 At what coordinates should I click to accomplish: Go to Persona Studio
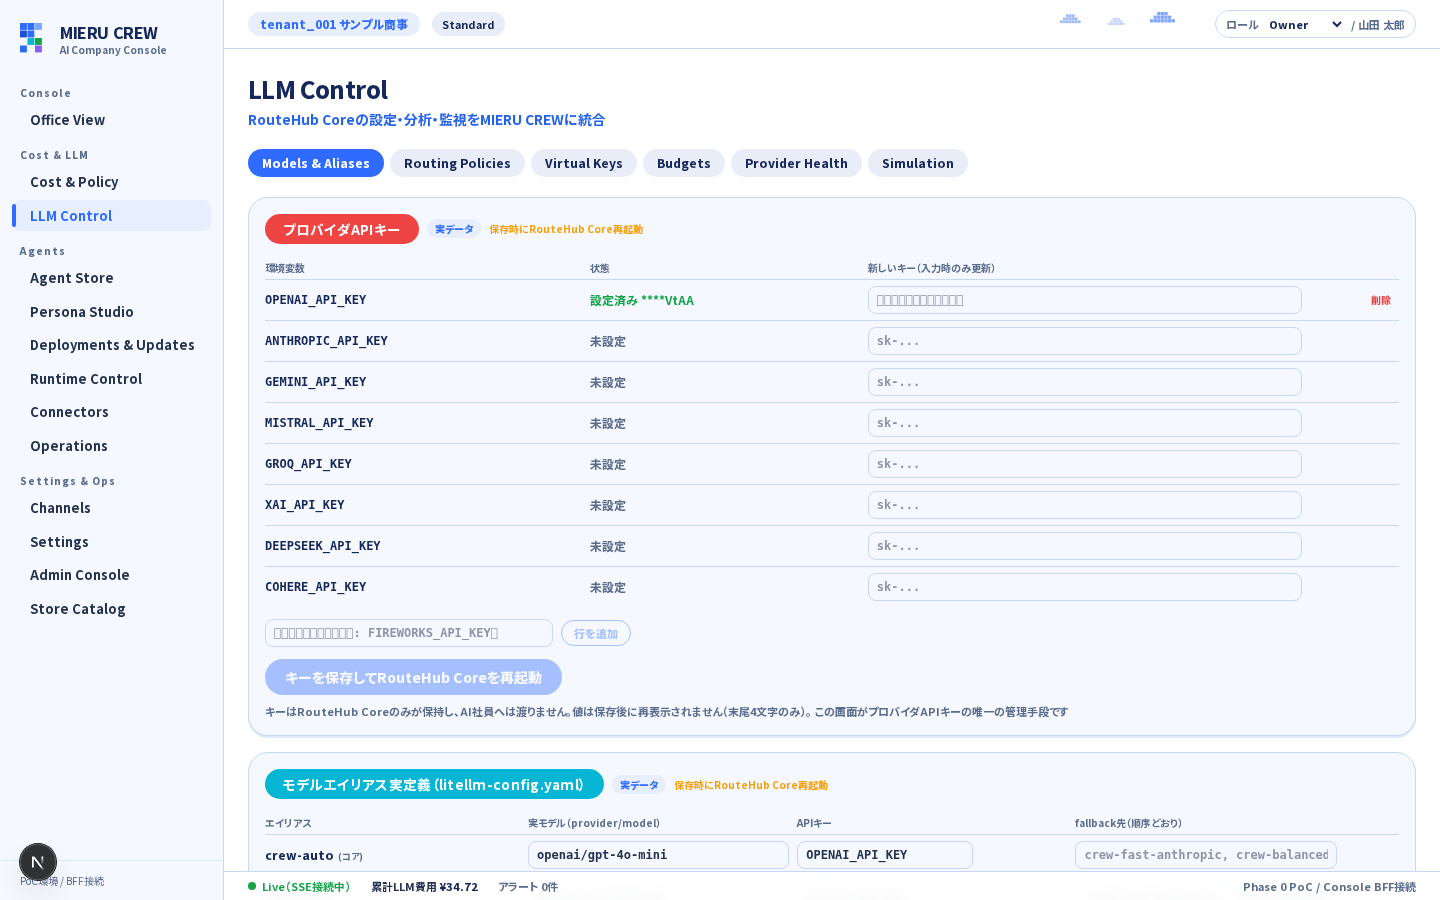tap(112, 312)
